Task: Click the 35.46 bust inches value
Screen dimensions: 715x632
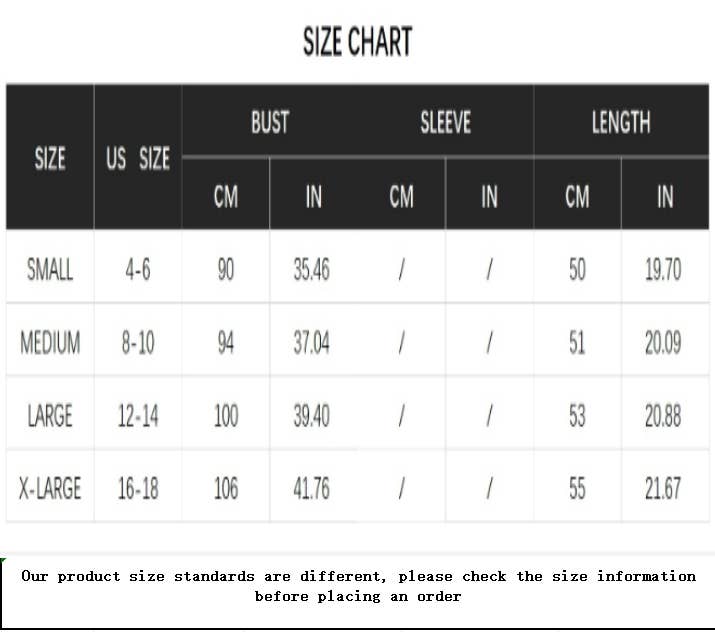Action: pos(311,269)
